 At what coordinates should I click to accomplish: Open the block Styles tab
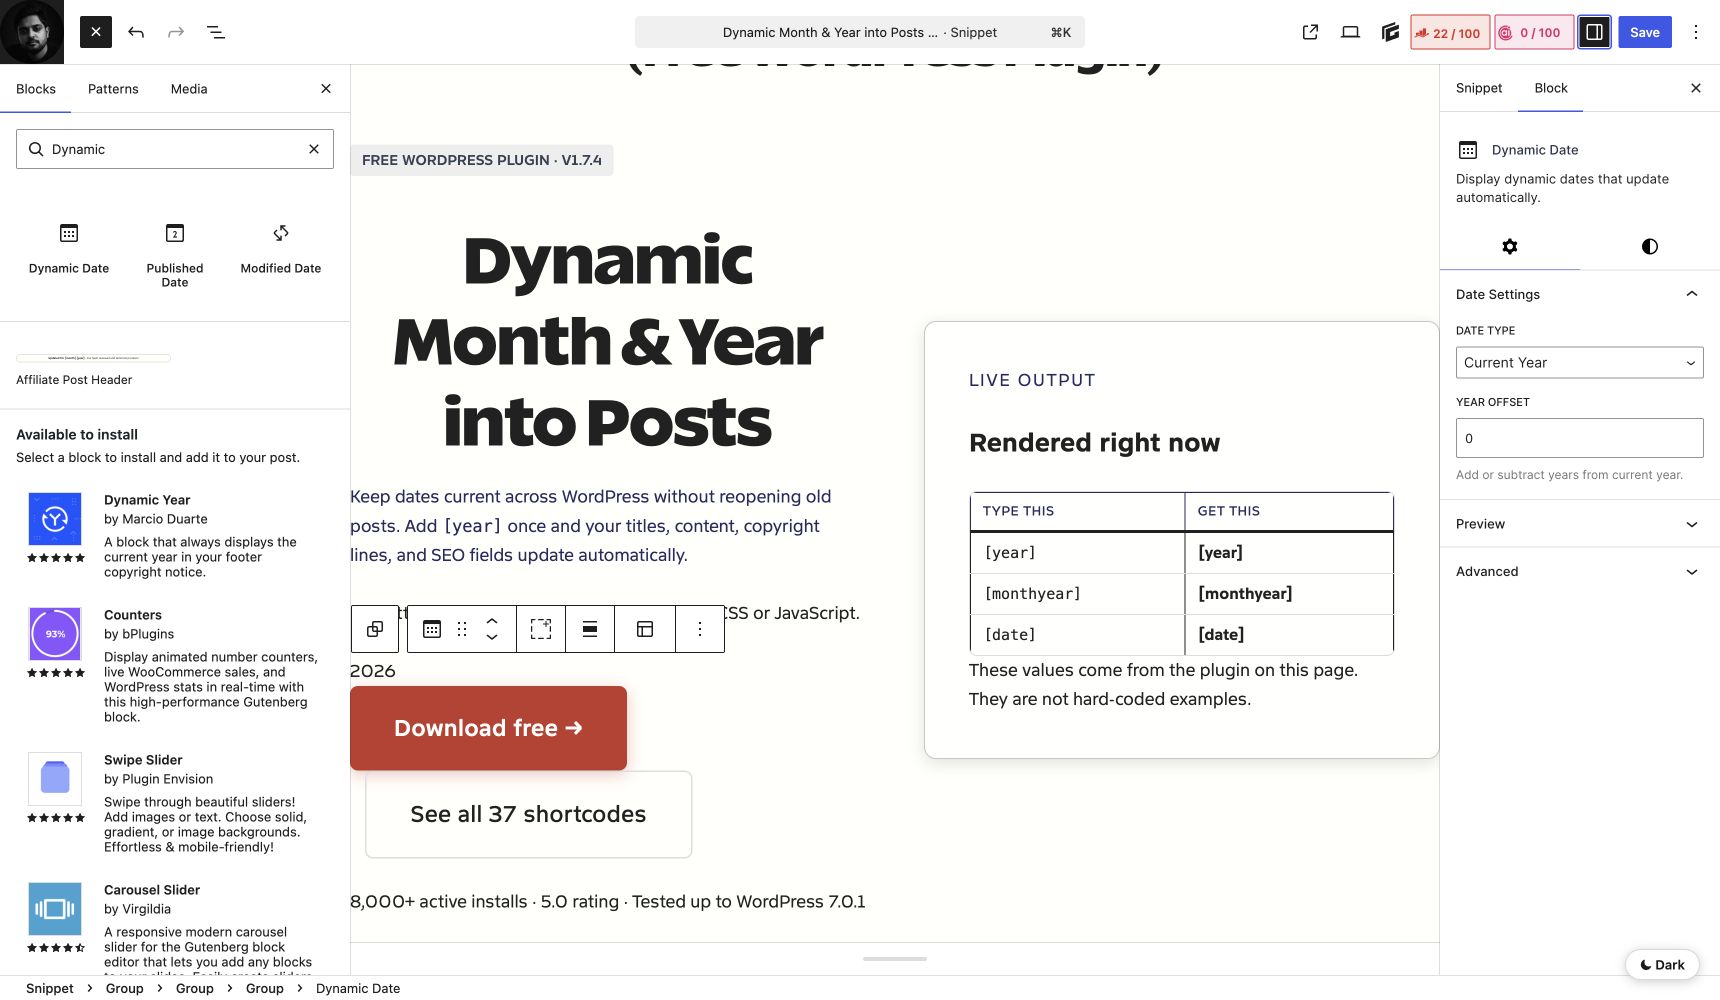click(x=1650, y=246)
